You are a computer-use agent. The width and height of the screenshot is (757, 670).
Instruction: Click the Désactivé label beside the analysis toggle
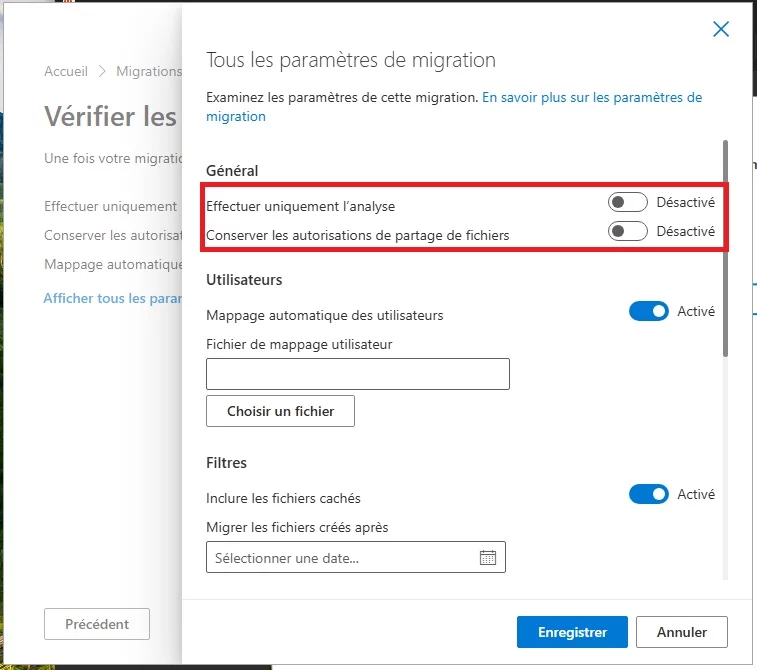686,202
